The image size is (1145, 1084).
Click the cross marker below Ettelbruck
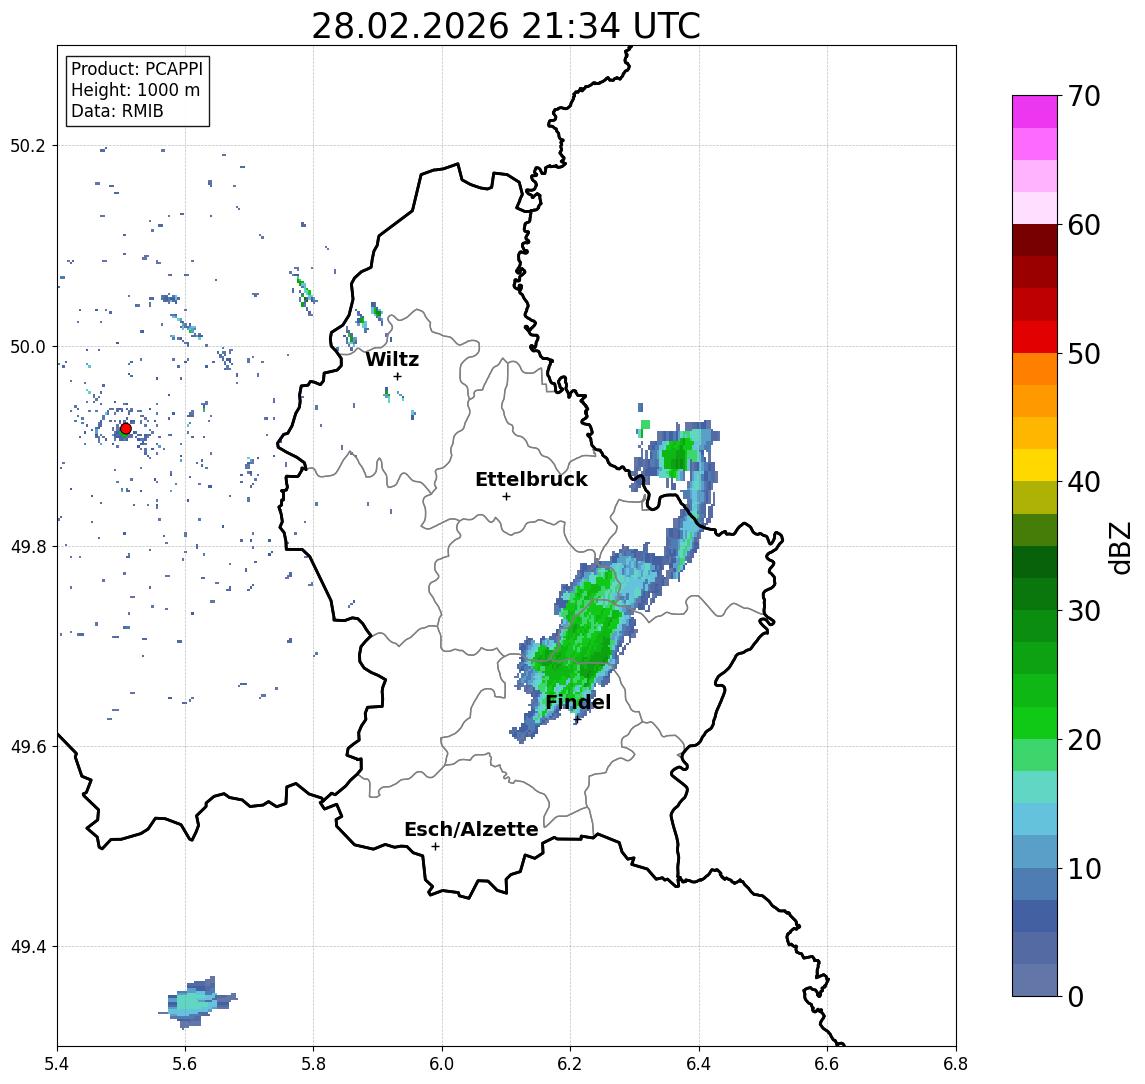coord(506,497)
